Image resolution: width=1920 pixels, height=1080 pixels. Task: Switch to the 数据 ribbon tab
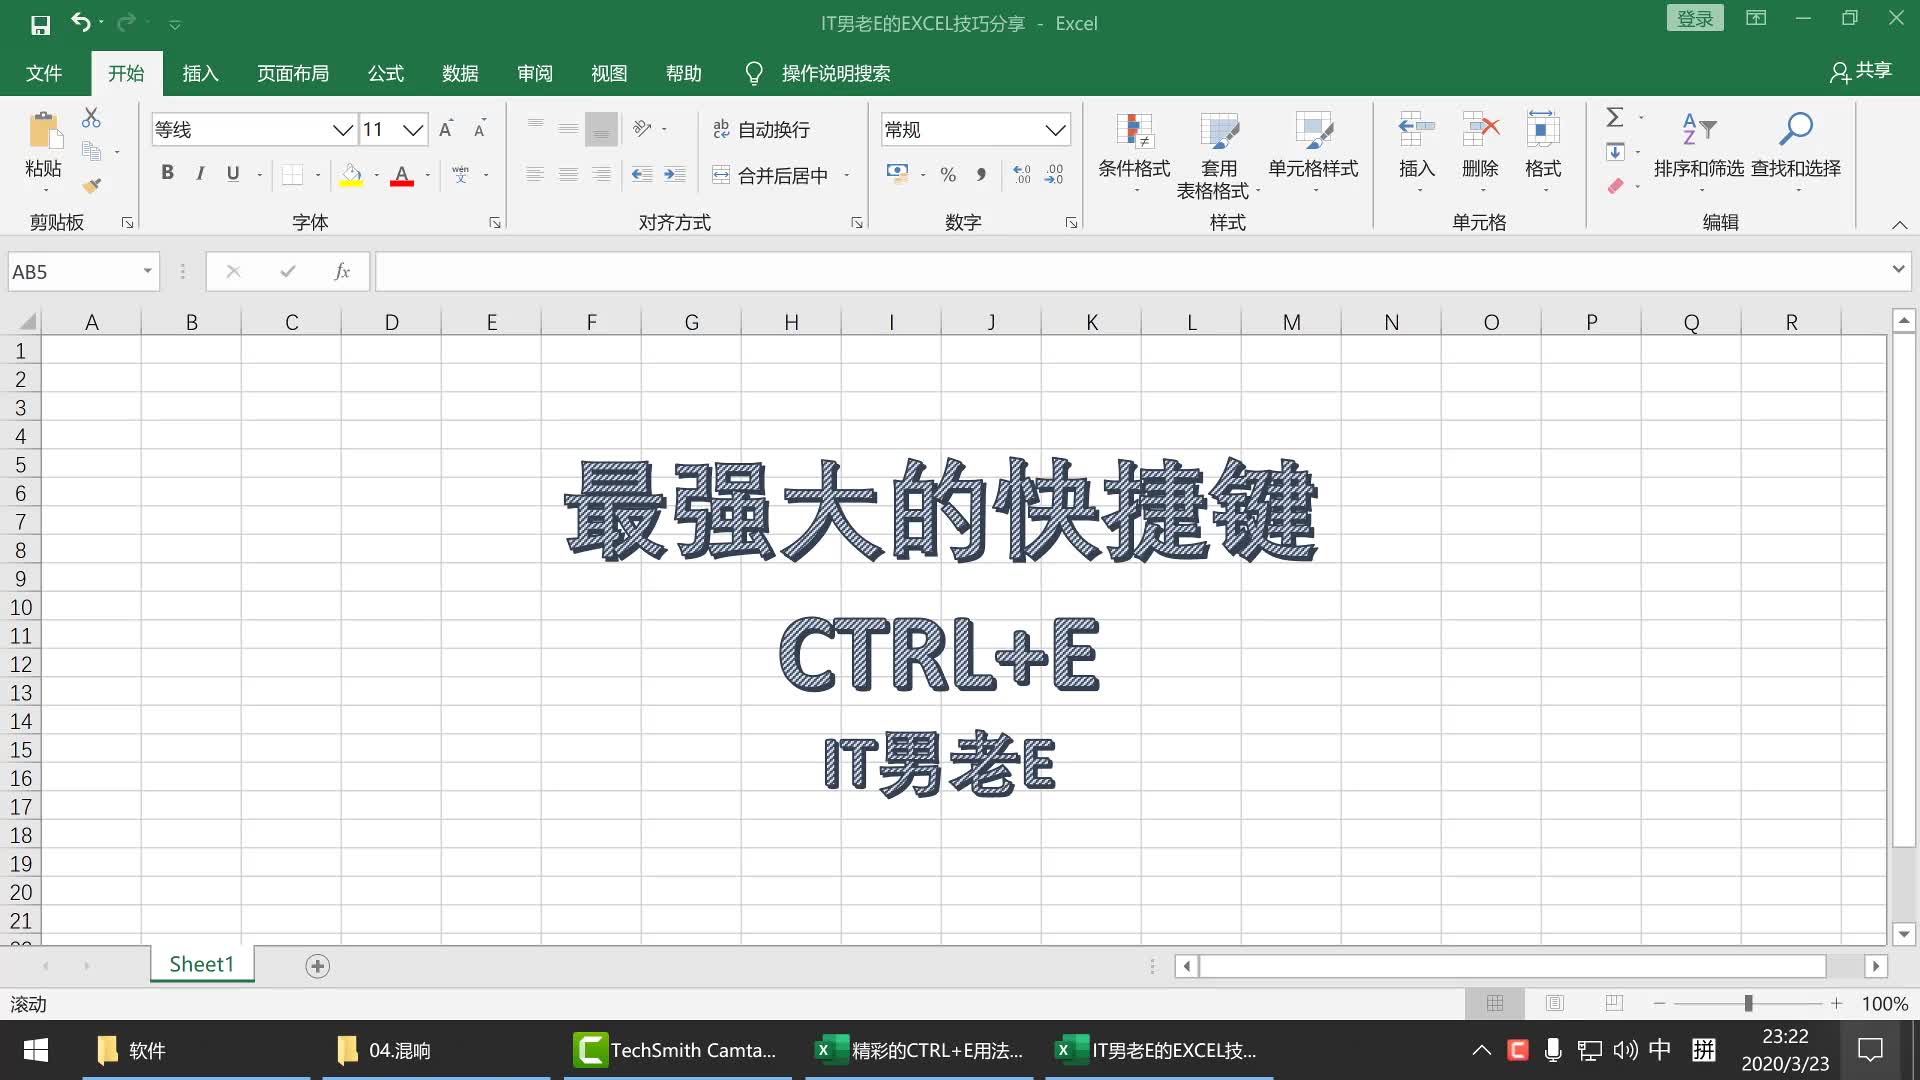coord(460,73)
